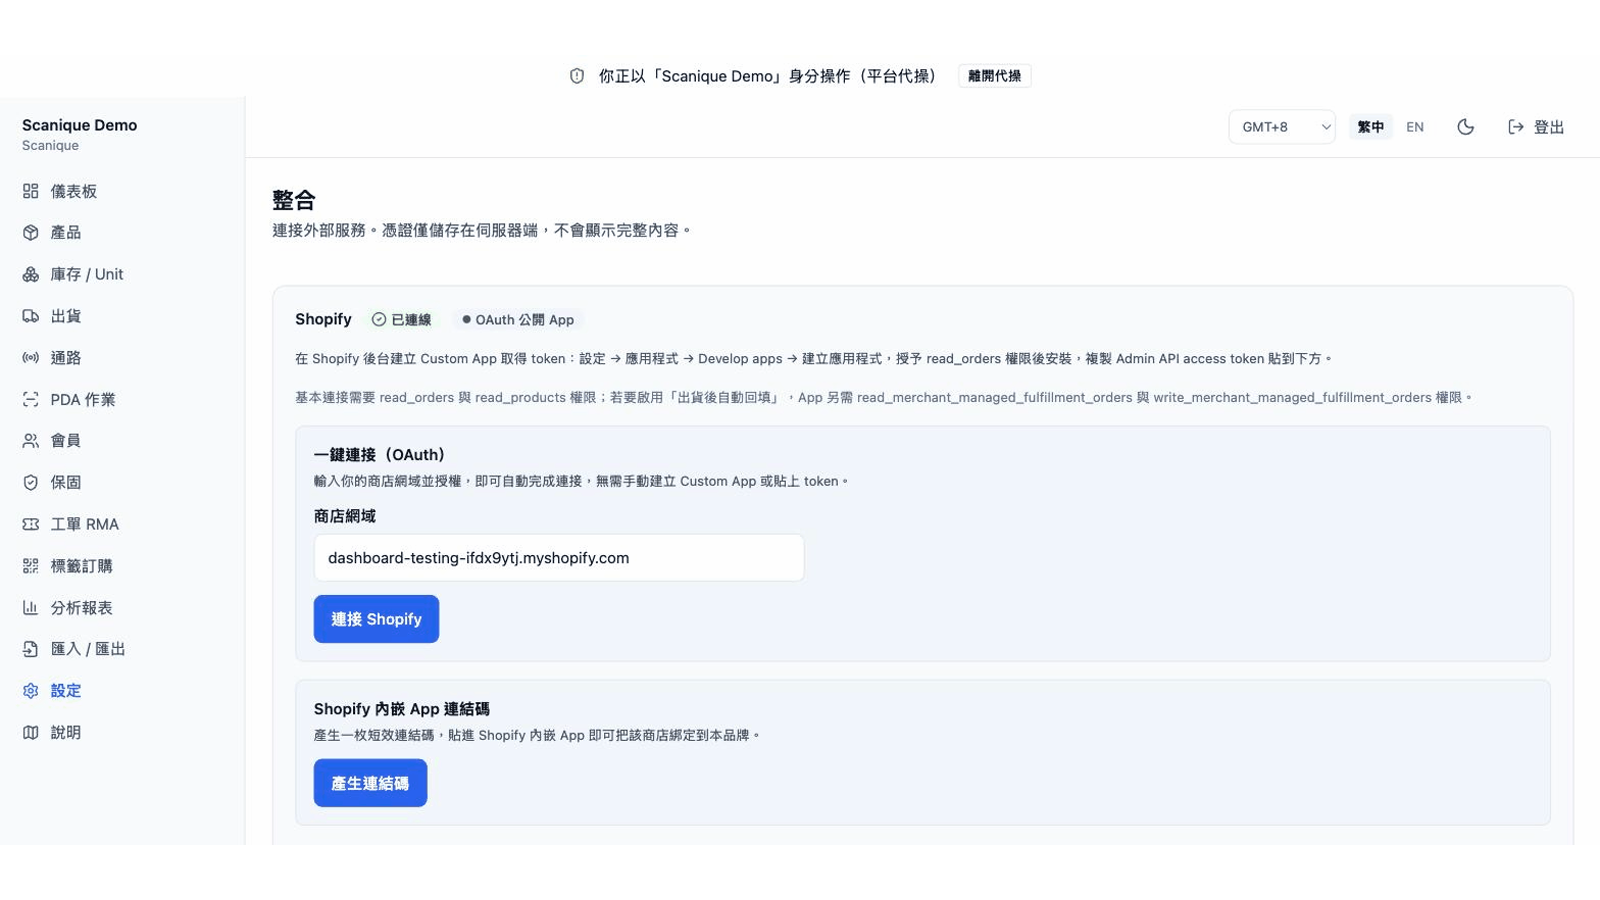Click the ticket icon beside 工單 RMA
Screen dimensions: 1600x900
(31, 524)
